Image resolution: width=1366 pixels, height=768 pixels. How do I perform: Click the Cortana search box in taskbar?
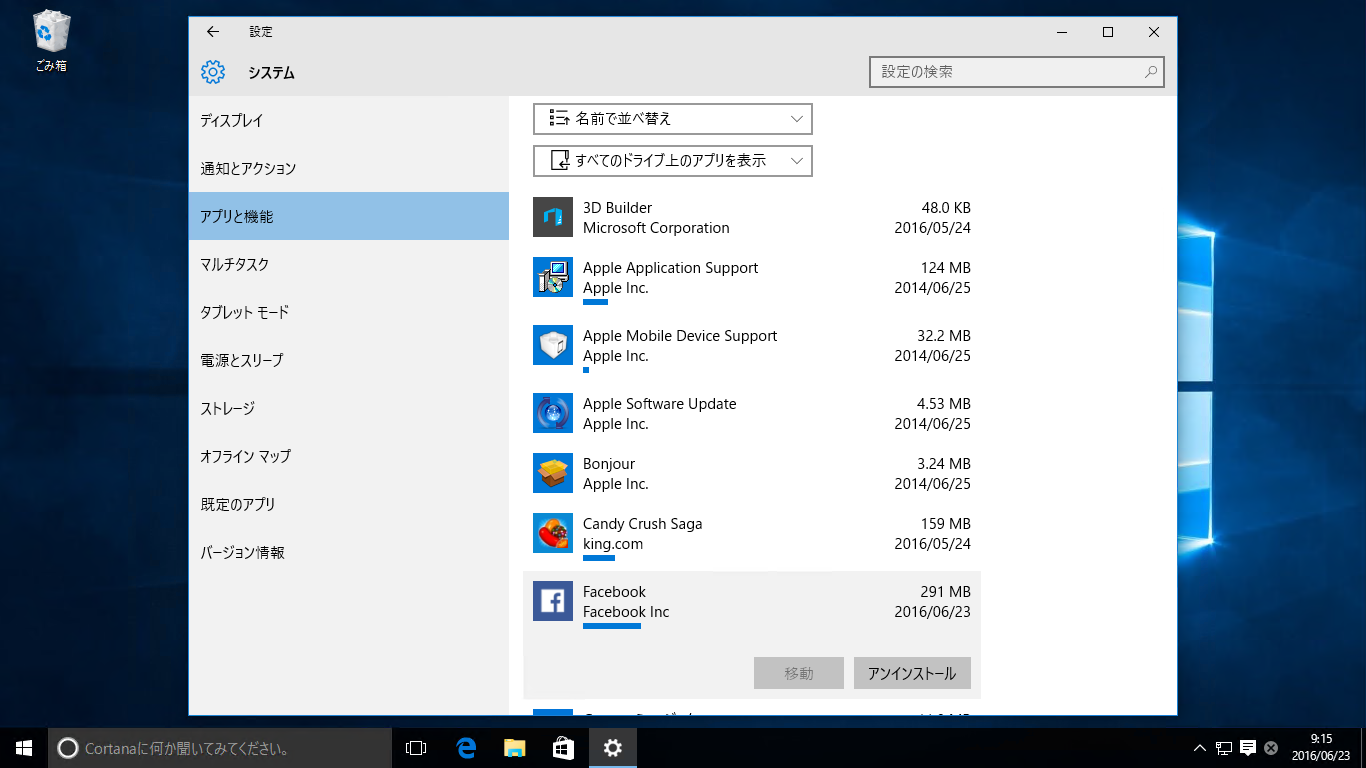click(220, 748)
